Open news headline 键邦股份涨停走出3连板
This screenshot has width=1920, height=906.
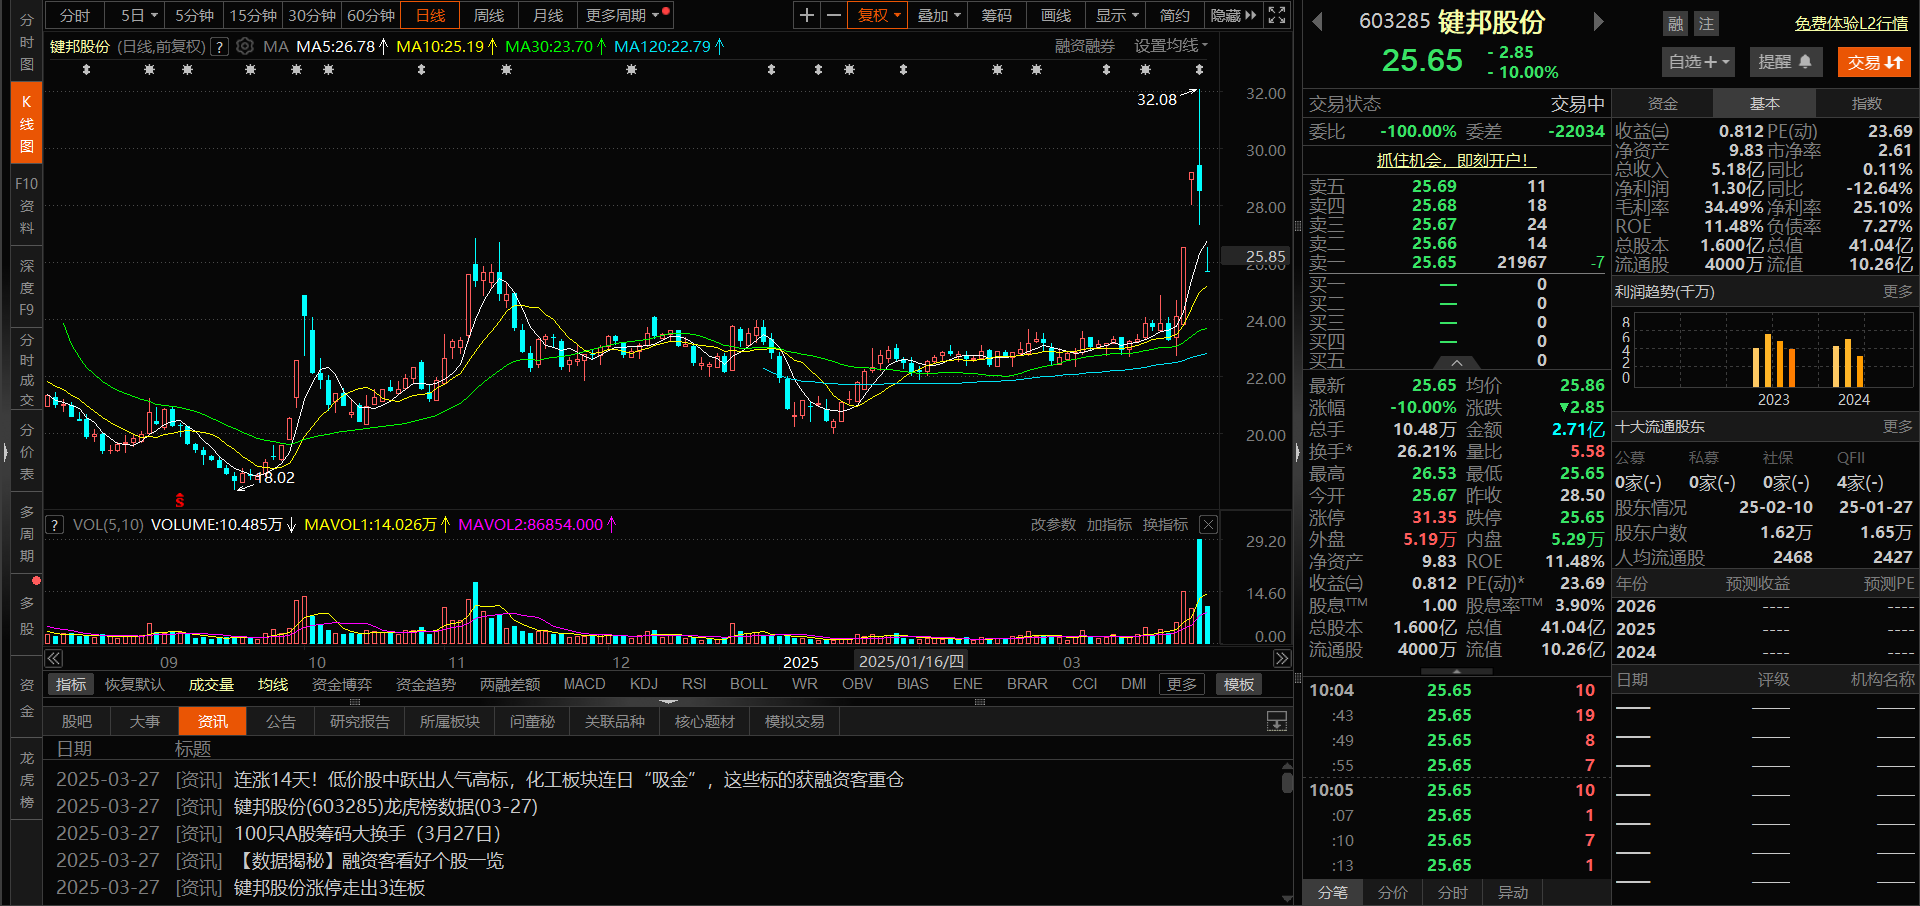[x=329, y=887]
